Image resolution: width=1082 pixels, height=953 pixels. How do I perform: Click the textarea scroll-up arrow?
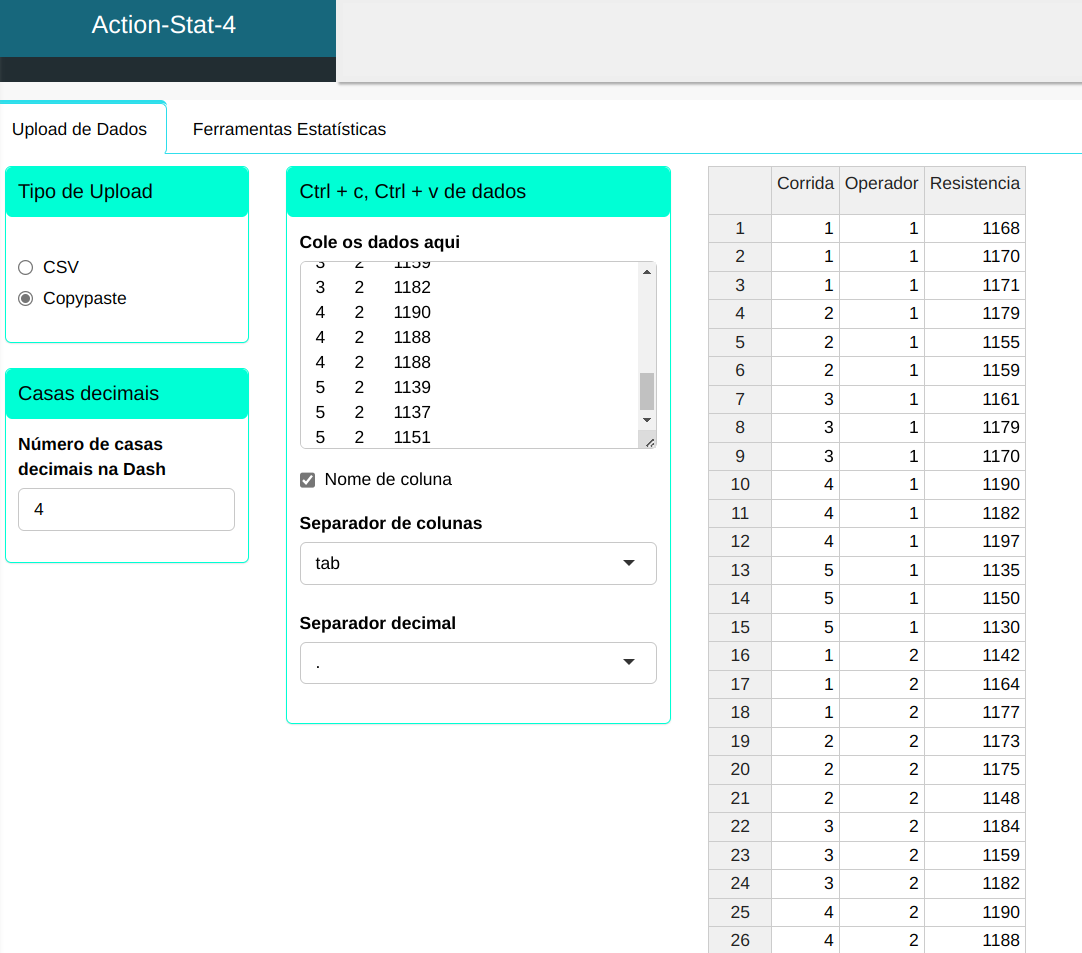(x=646, y=272)
